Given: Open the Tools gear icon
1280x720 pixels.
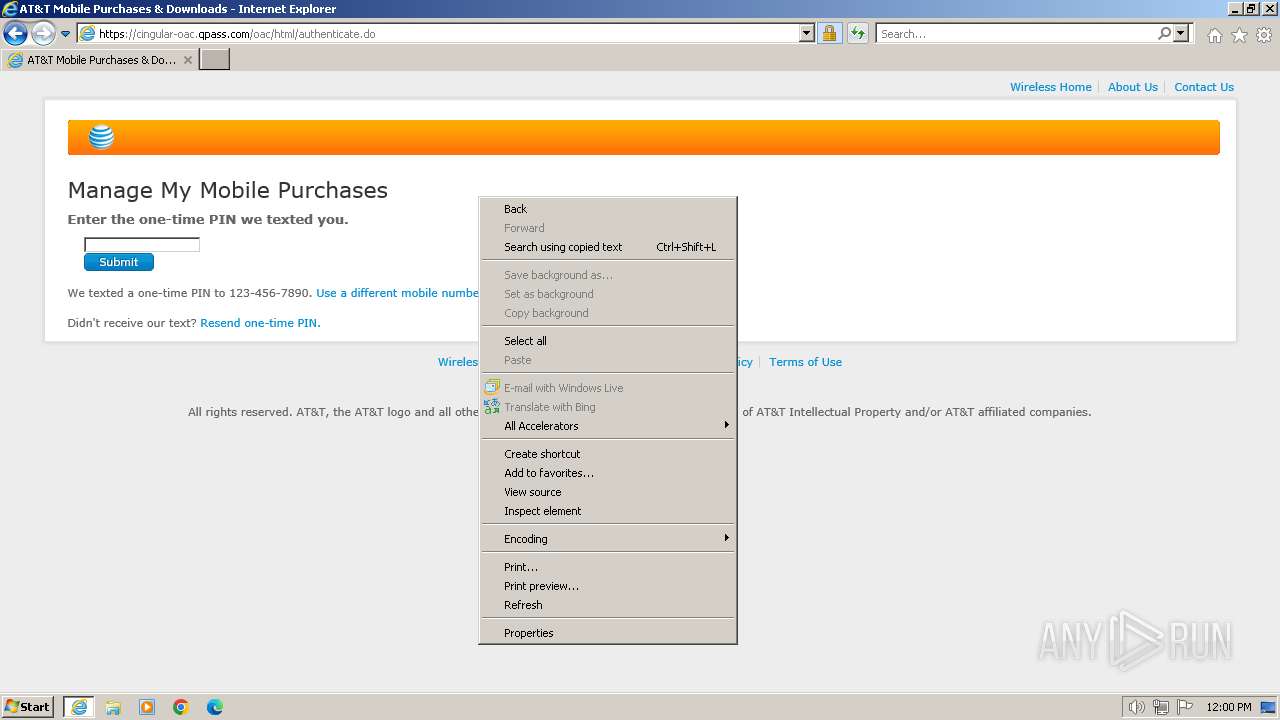Looking at the screenshot, I should 1264,35.
